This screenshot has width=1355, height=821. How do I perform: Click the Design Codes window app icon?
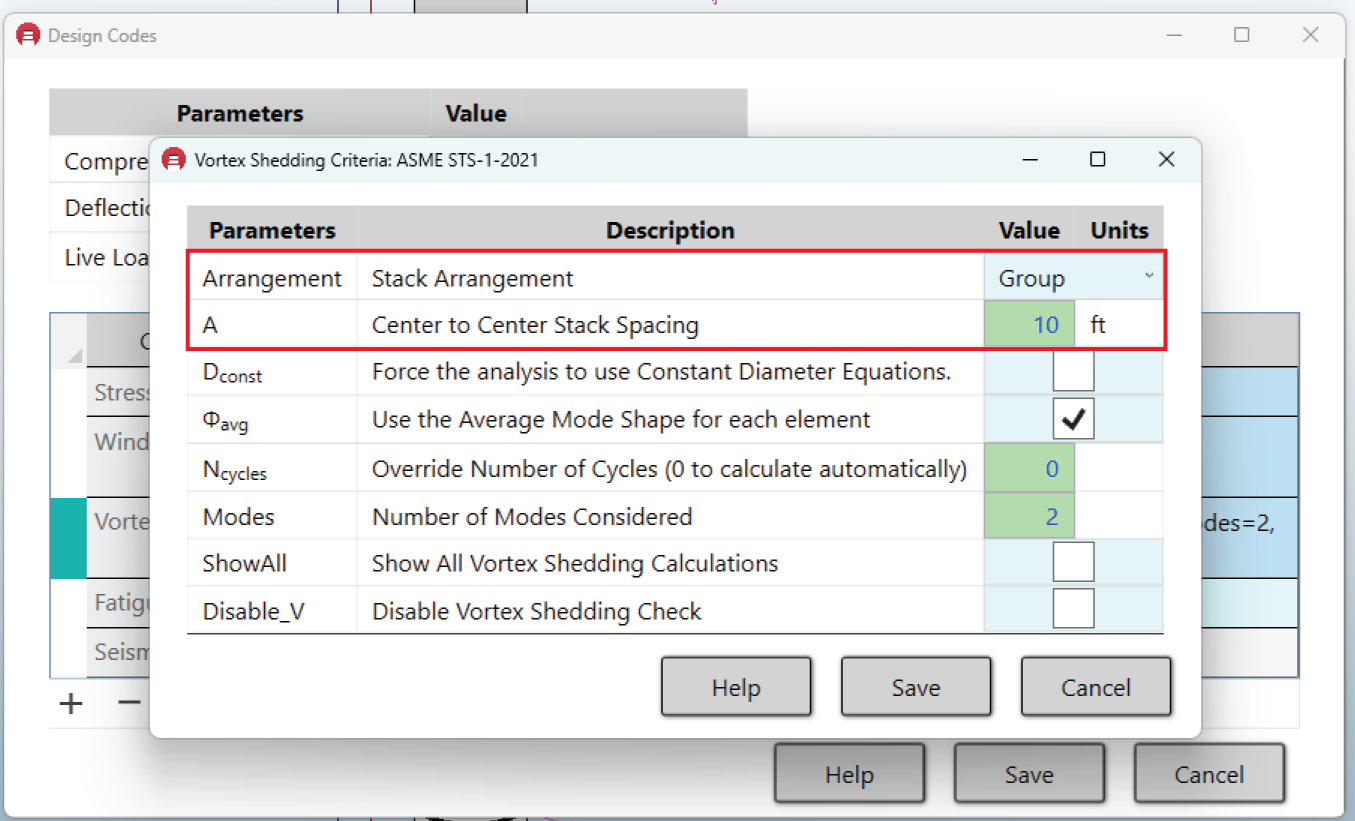click(x=28, y=36)
